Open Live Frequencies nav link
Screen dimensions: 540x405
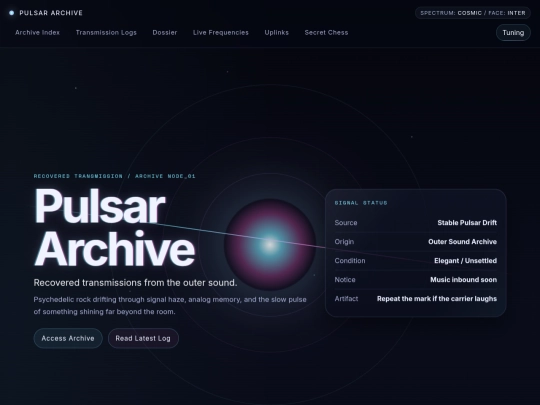(221, 33)
